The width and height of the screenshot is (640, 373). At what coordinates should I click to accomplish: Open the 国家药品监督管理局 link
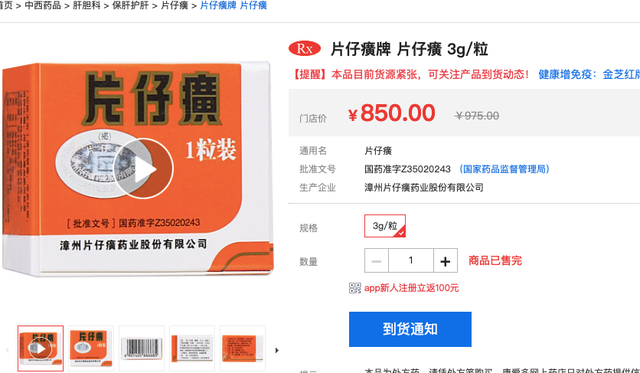point(504,169)
